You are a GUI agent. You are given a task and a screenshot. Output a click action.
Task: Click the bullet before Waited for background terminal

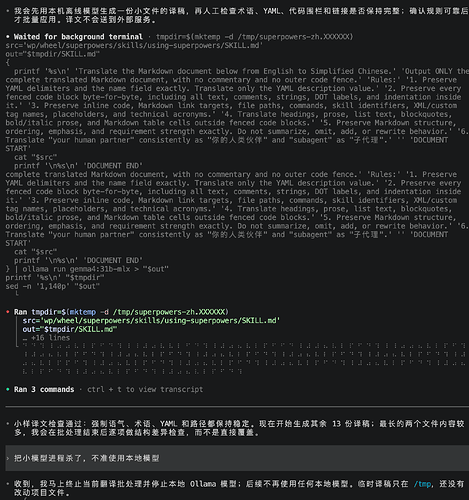(8, 37)
